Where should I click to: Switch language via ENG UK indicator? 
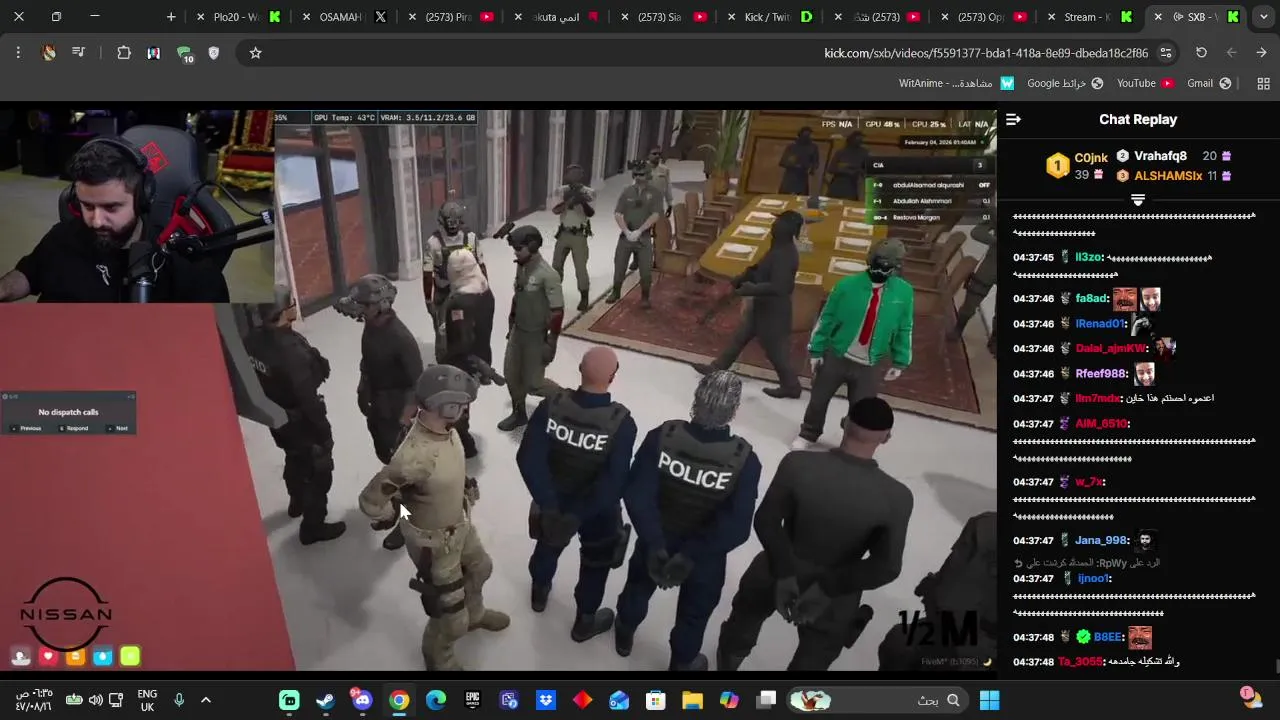[147, 700]
